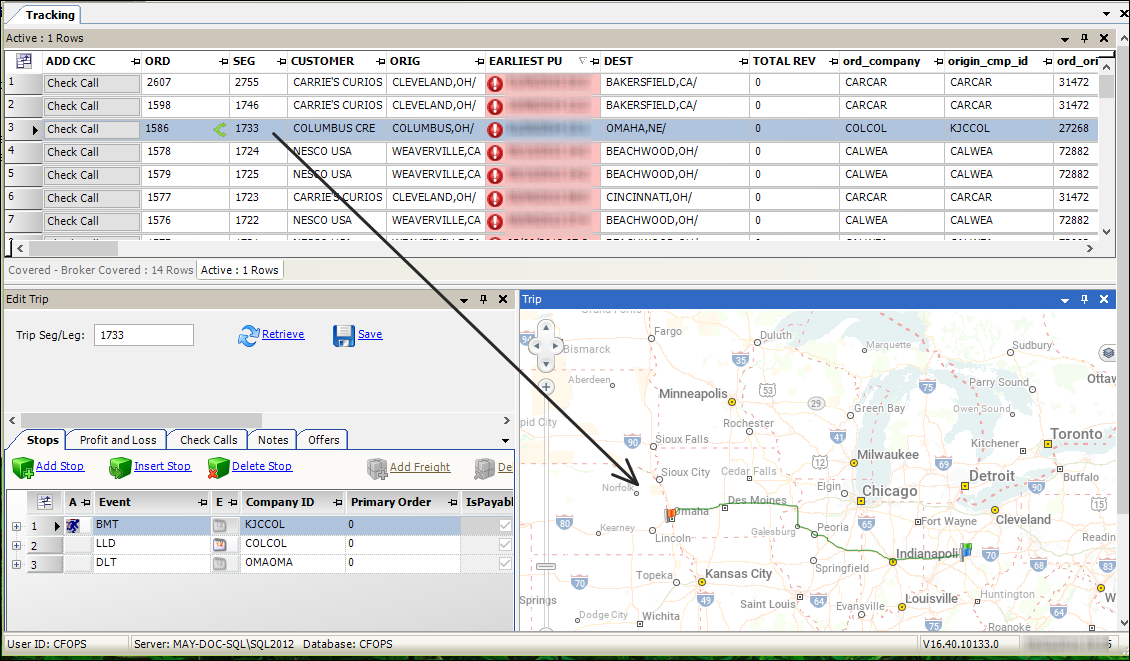Open Stops grid column chooser icon
The width and height of the screenshot is (1130, 661).
45,502
